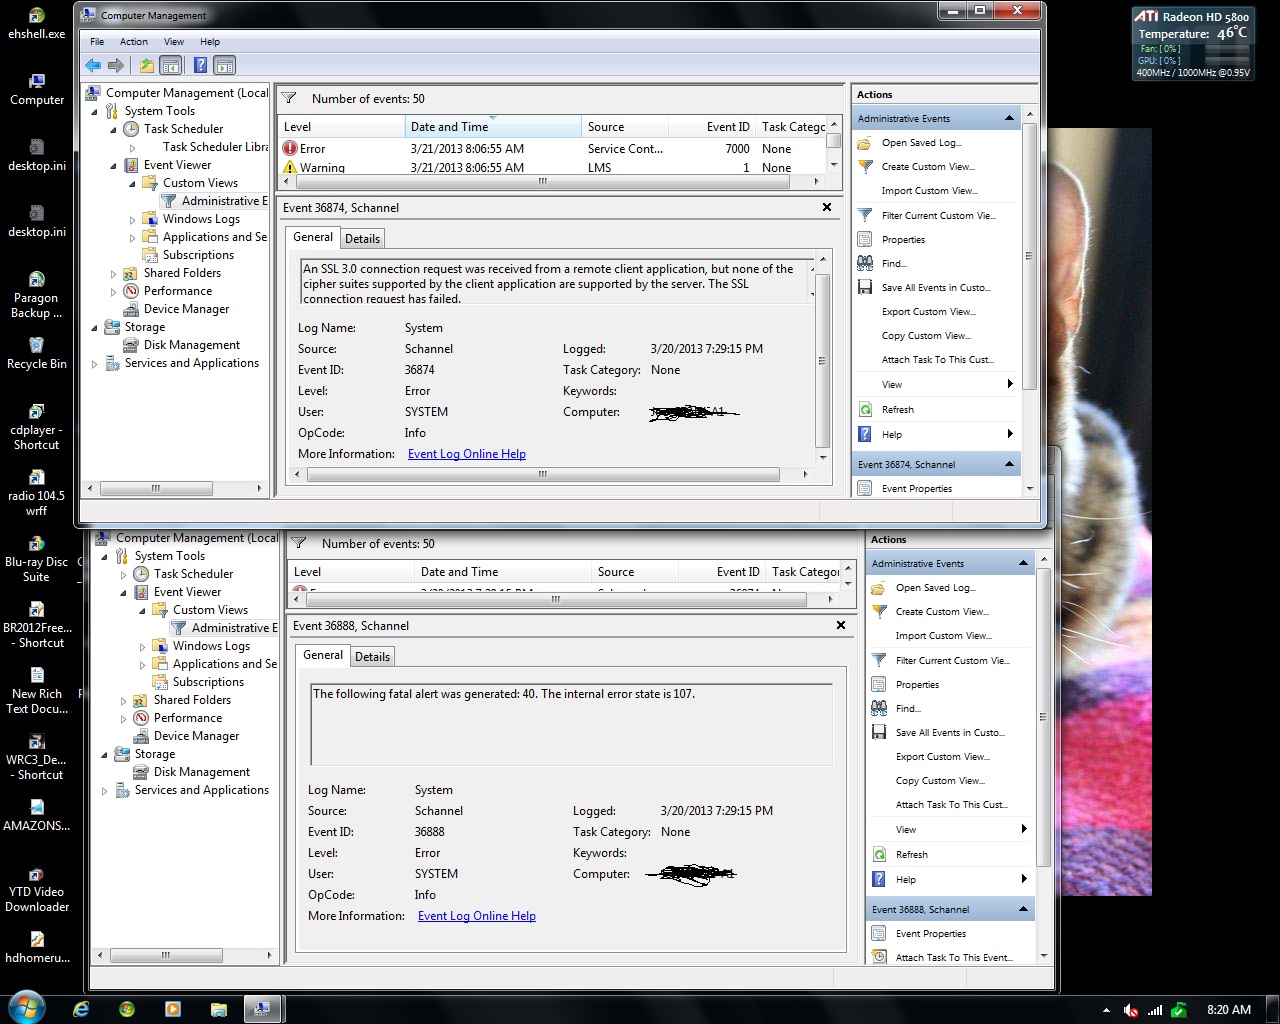Collapse the Event 36874, Schannel actions section
This screenshot has height=1024, width=1280.
1009,464
